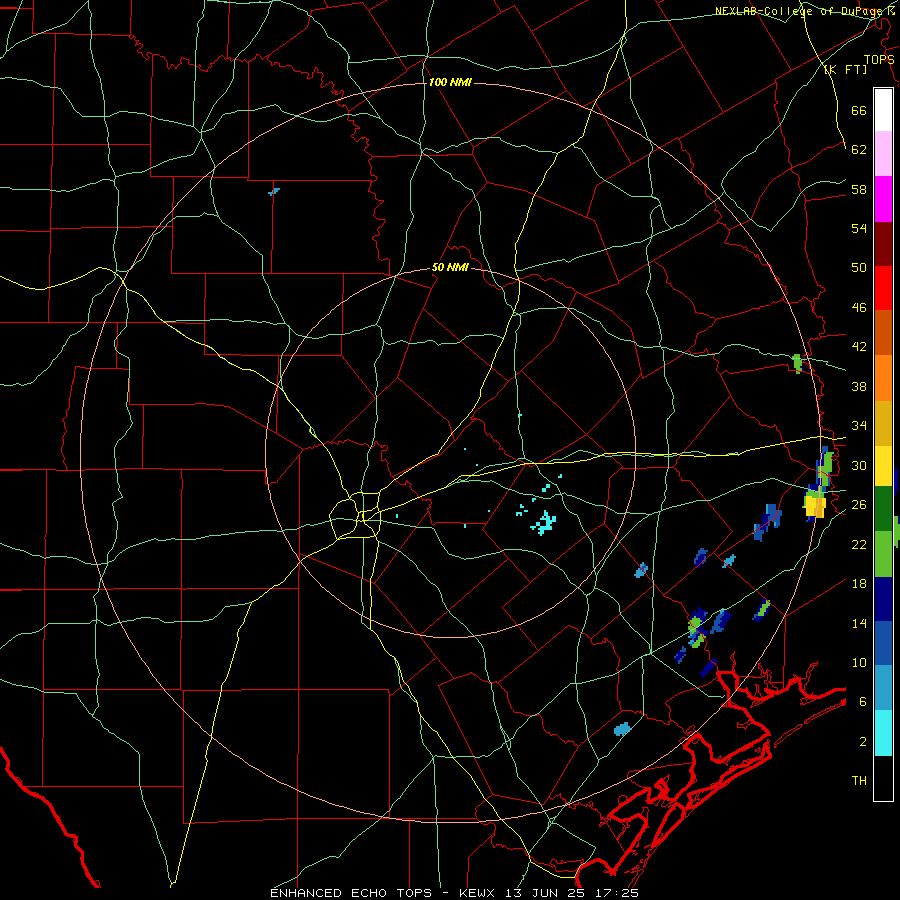
Task: Pick the dark orange legend swatch
Action: coord(883,333)
